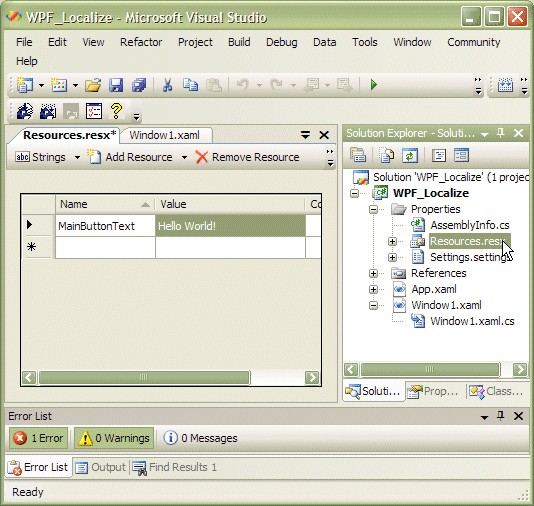Click the resource grid horizontal scrollbar thumb

[144, 377]
